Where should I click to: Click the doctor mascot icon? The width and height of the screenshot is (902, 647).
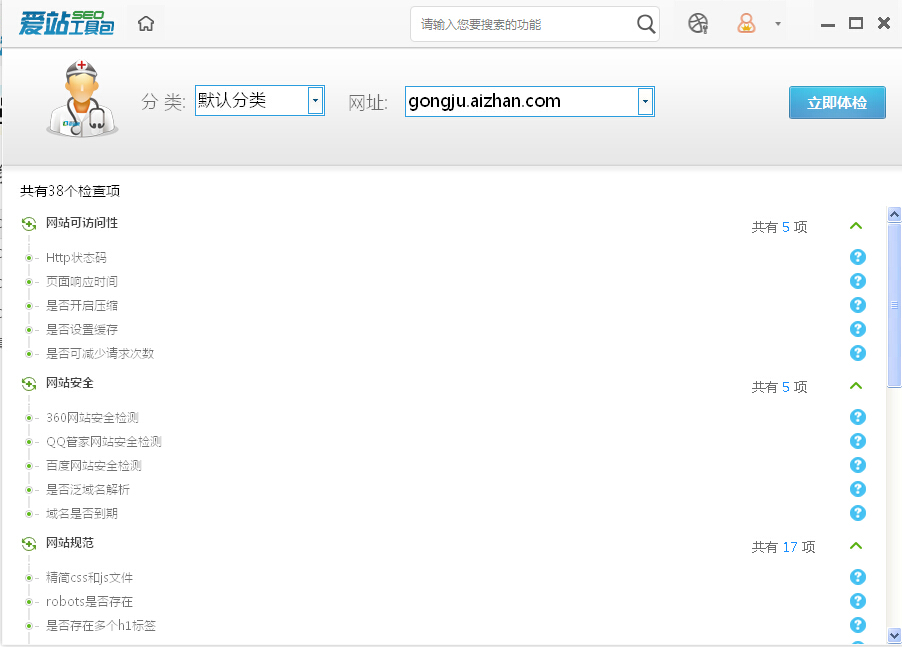click(82, 100)
